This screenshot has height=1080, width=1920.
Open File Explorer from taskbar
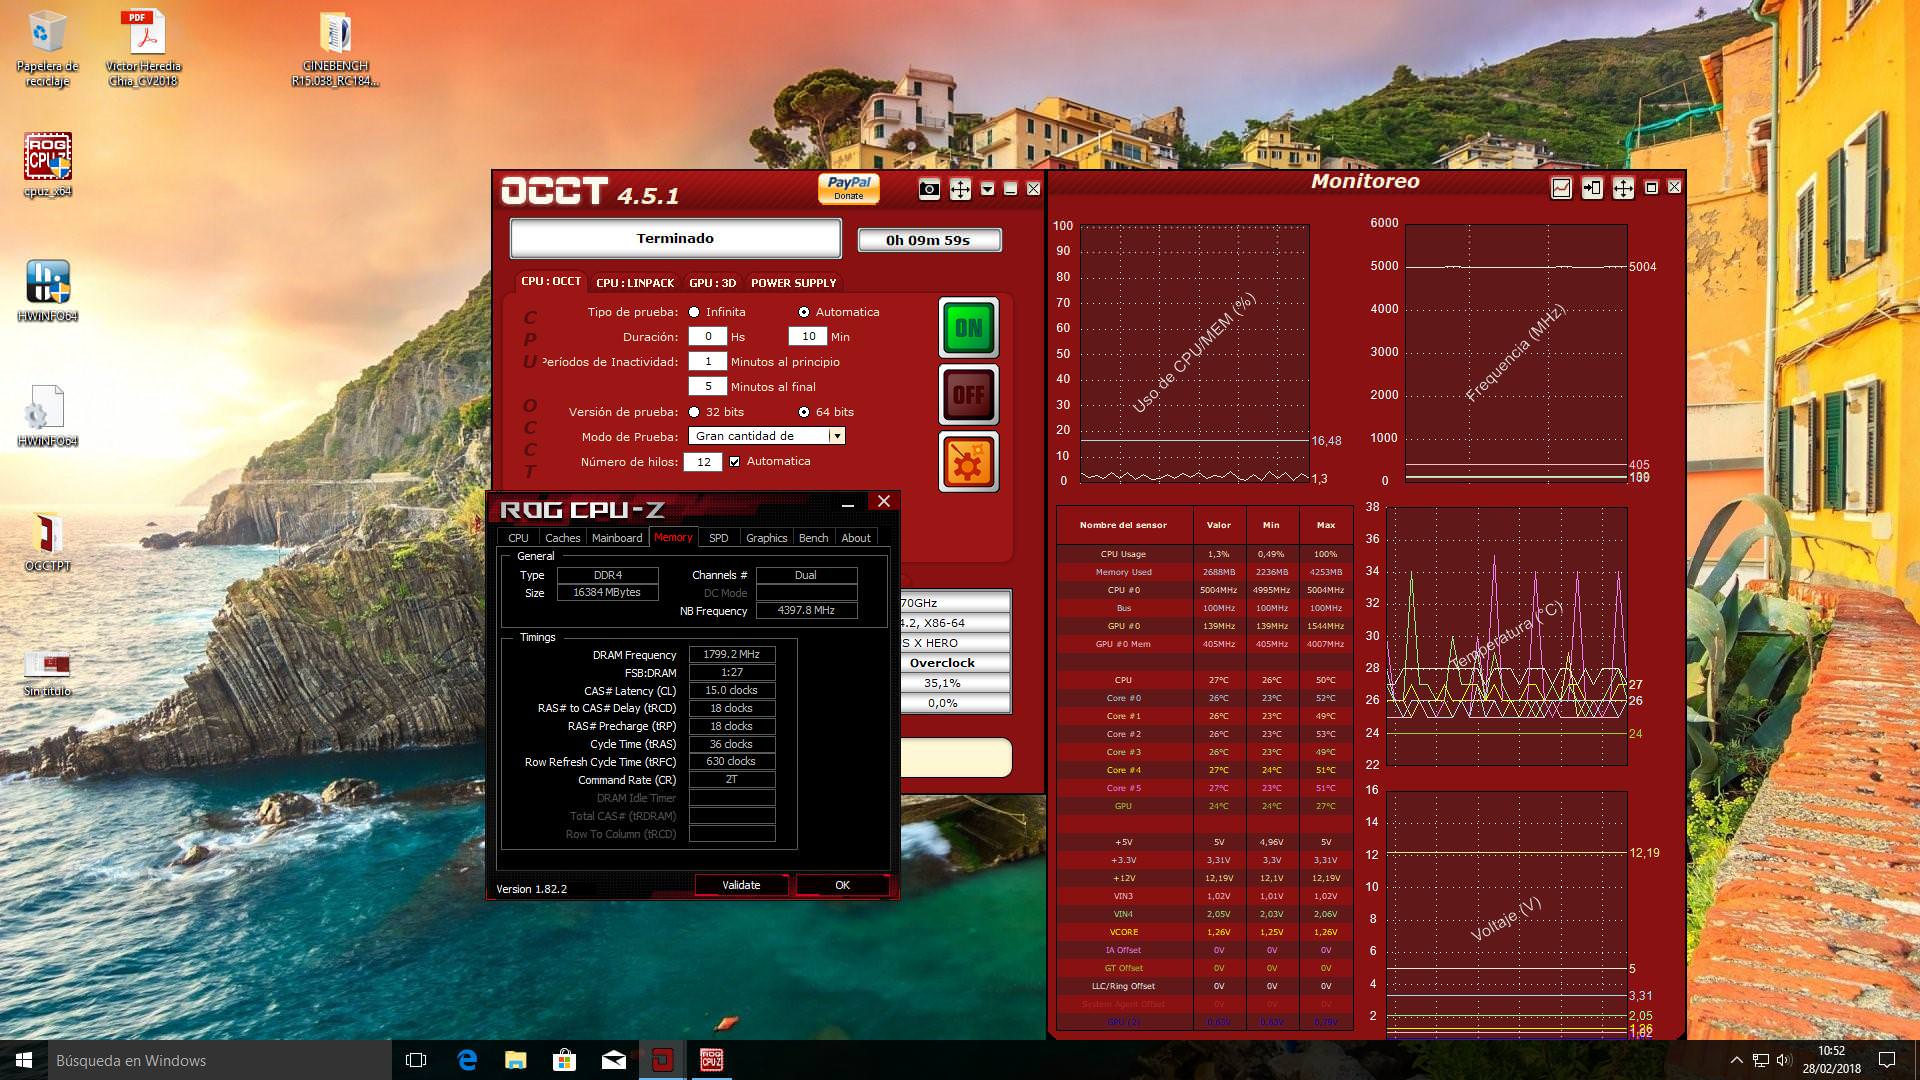[x=515, y=1060]
